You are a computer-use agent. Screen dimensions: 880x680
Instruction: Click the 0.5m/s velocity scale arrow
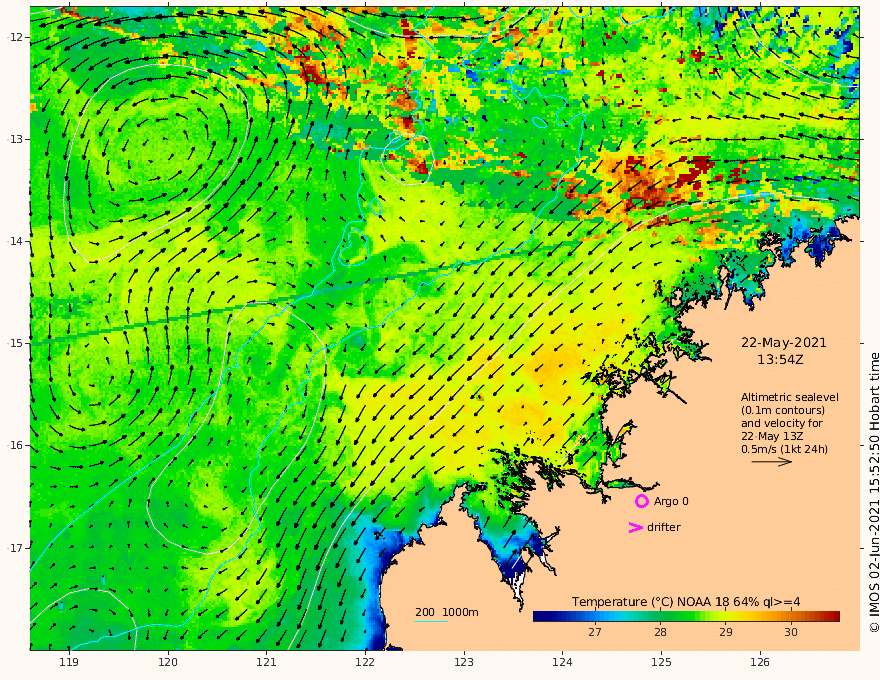click(x=772, y=462)
